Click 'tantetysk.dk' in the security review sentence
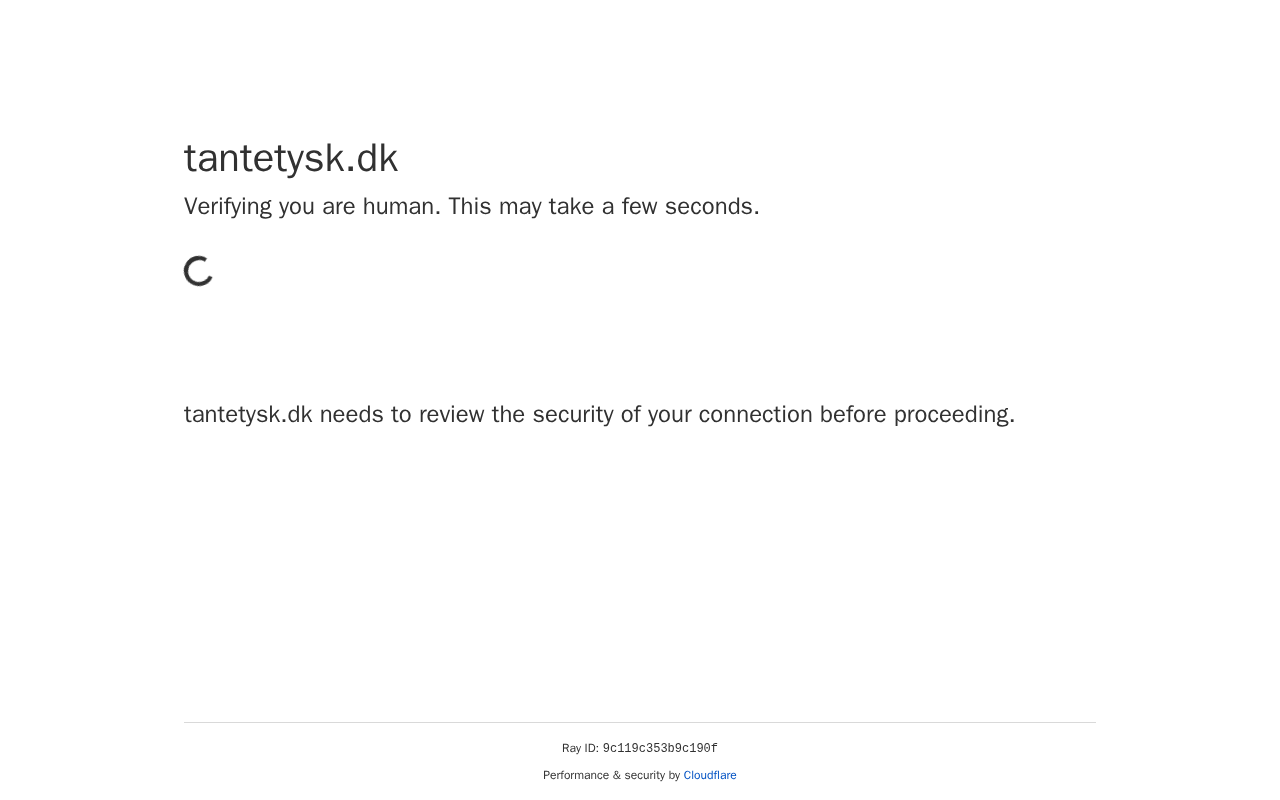This screenshot has width=1280, height=800. point(248,415)
